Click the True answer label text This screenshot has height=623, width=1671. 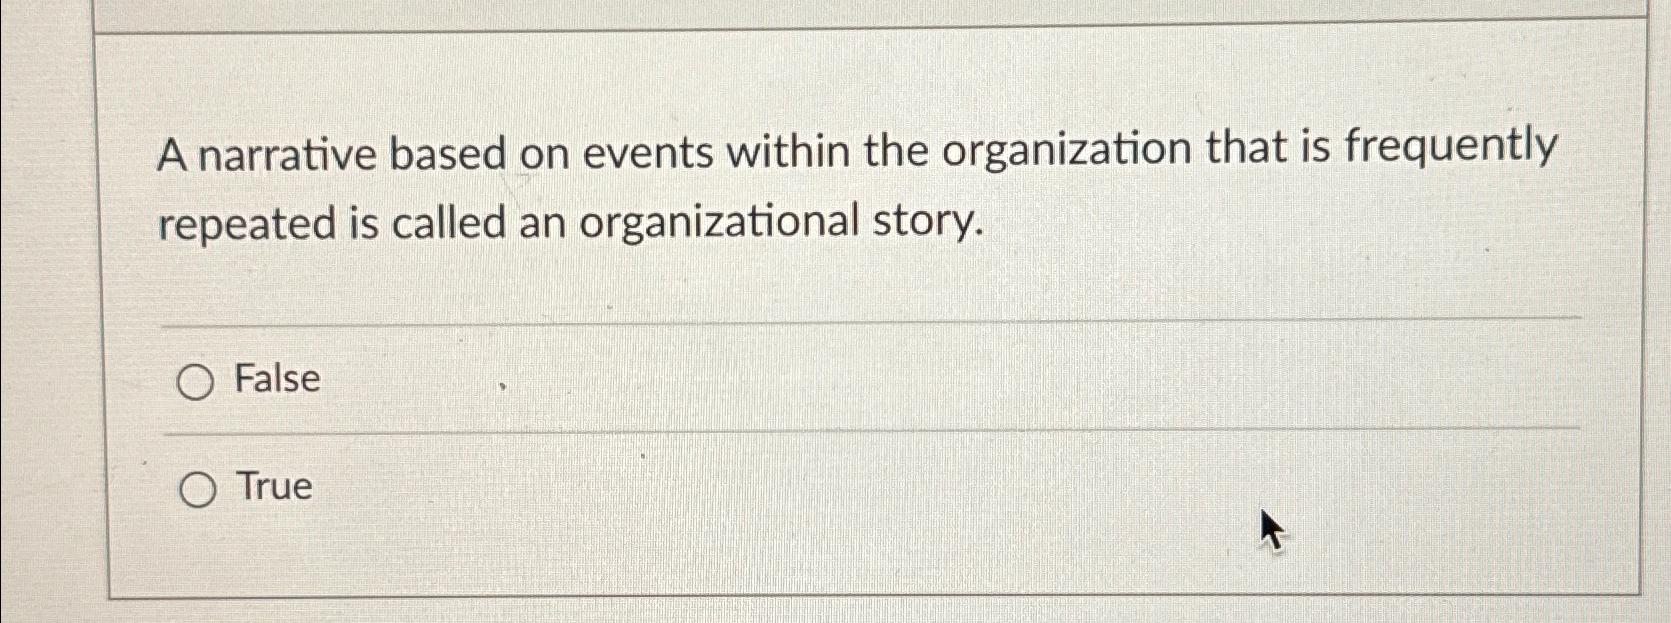(270, 488)
